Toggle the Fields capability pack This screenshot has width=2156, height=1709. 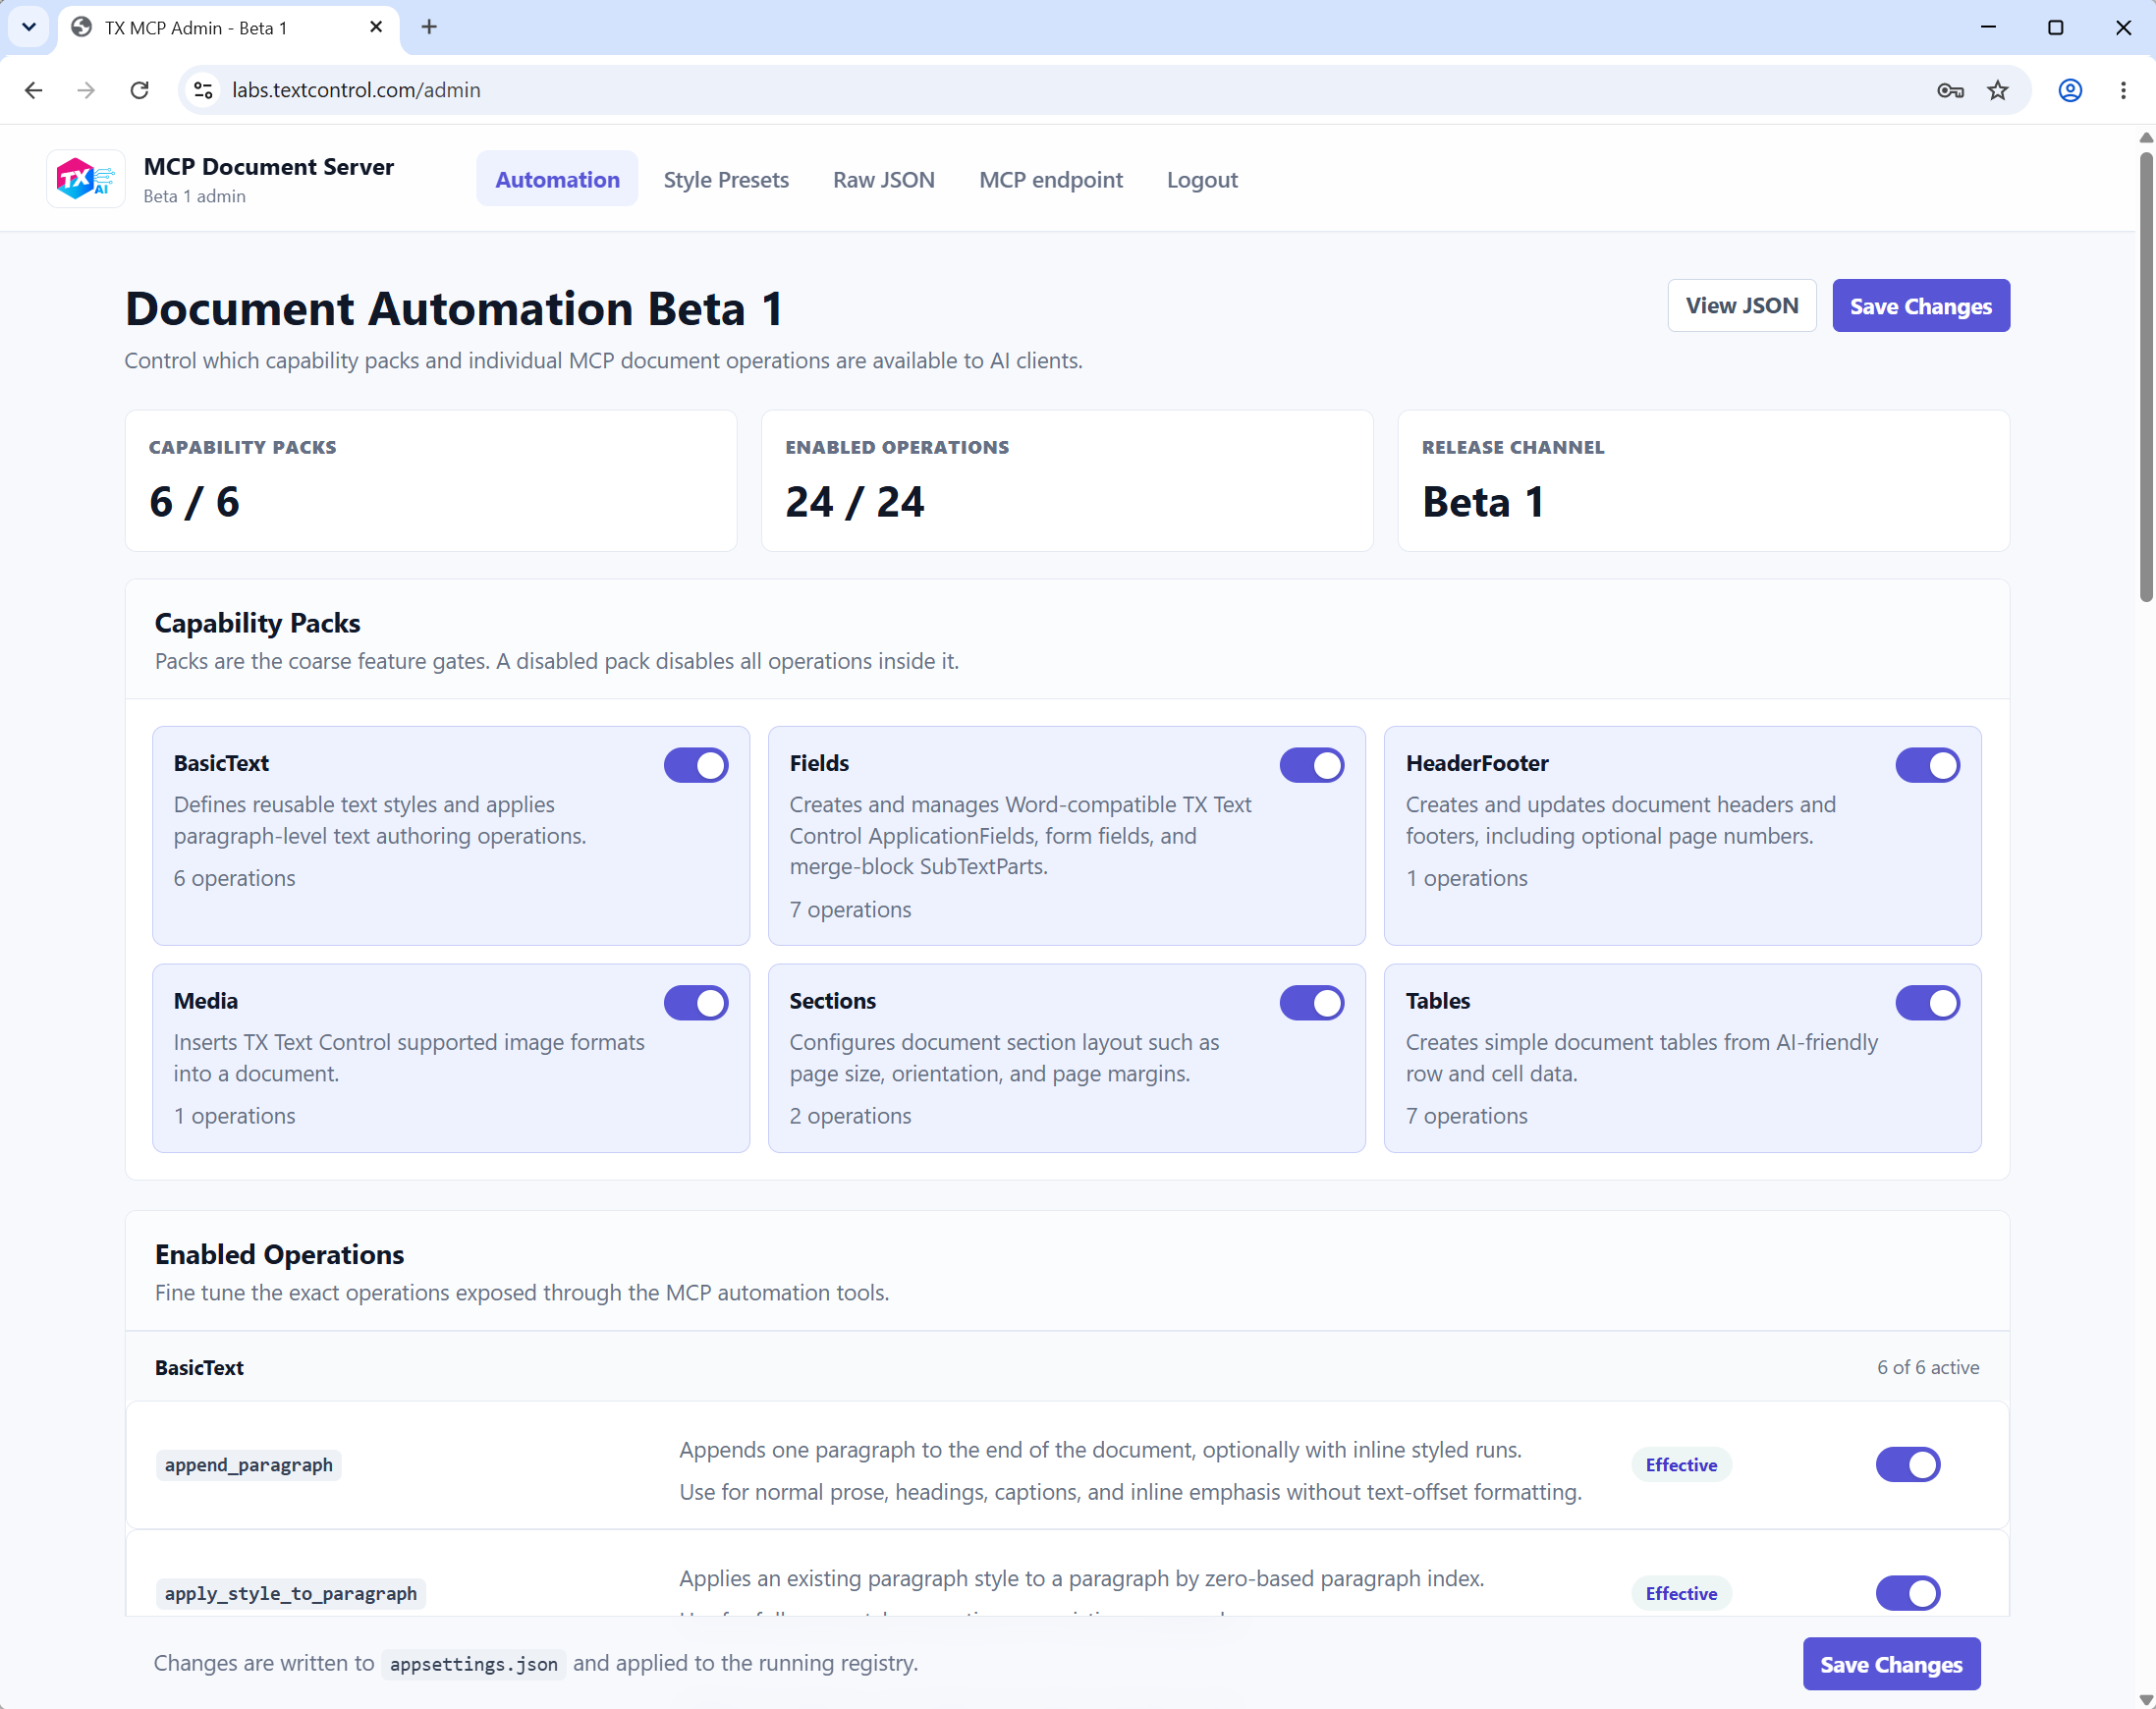pyautogui.click(x=1312, y=765)
